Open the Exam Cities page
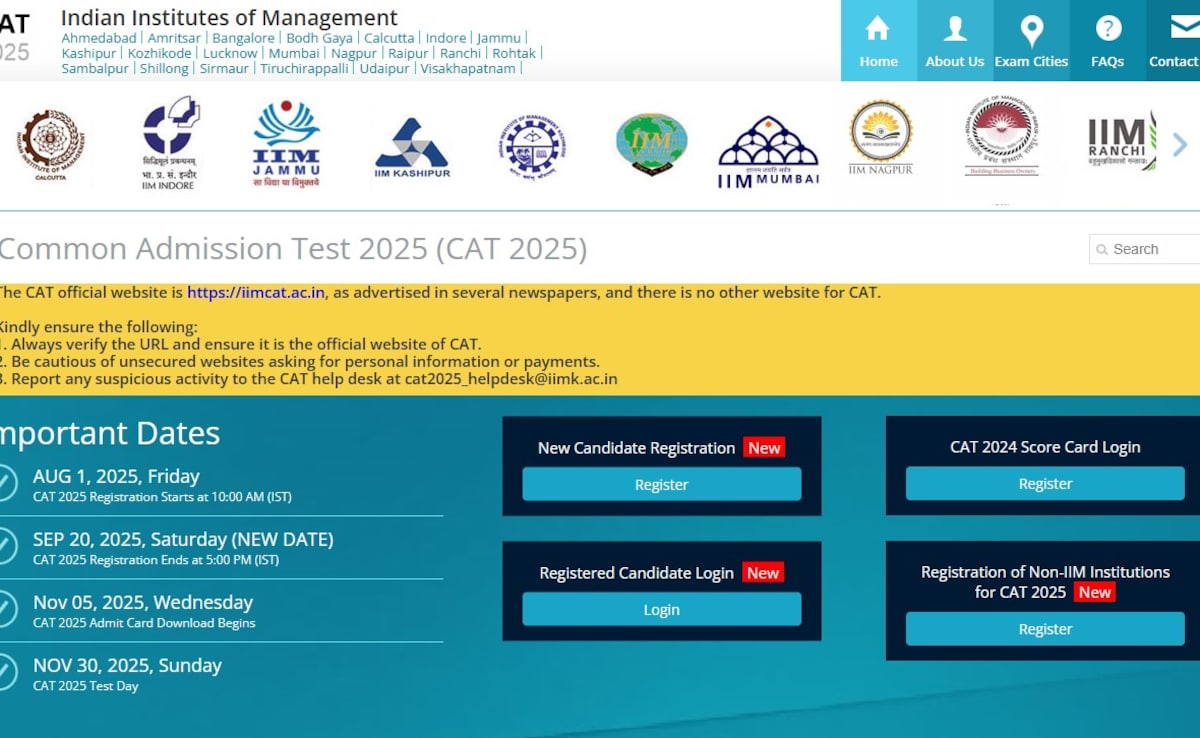 click(1031, 41)
